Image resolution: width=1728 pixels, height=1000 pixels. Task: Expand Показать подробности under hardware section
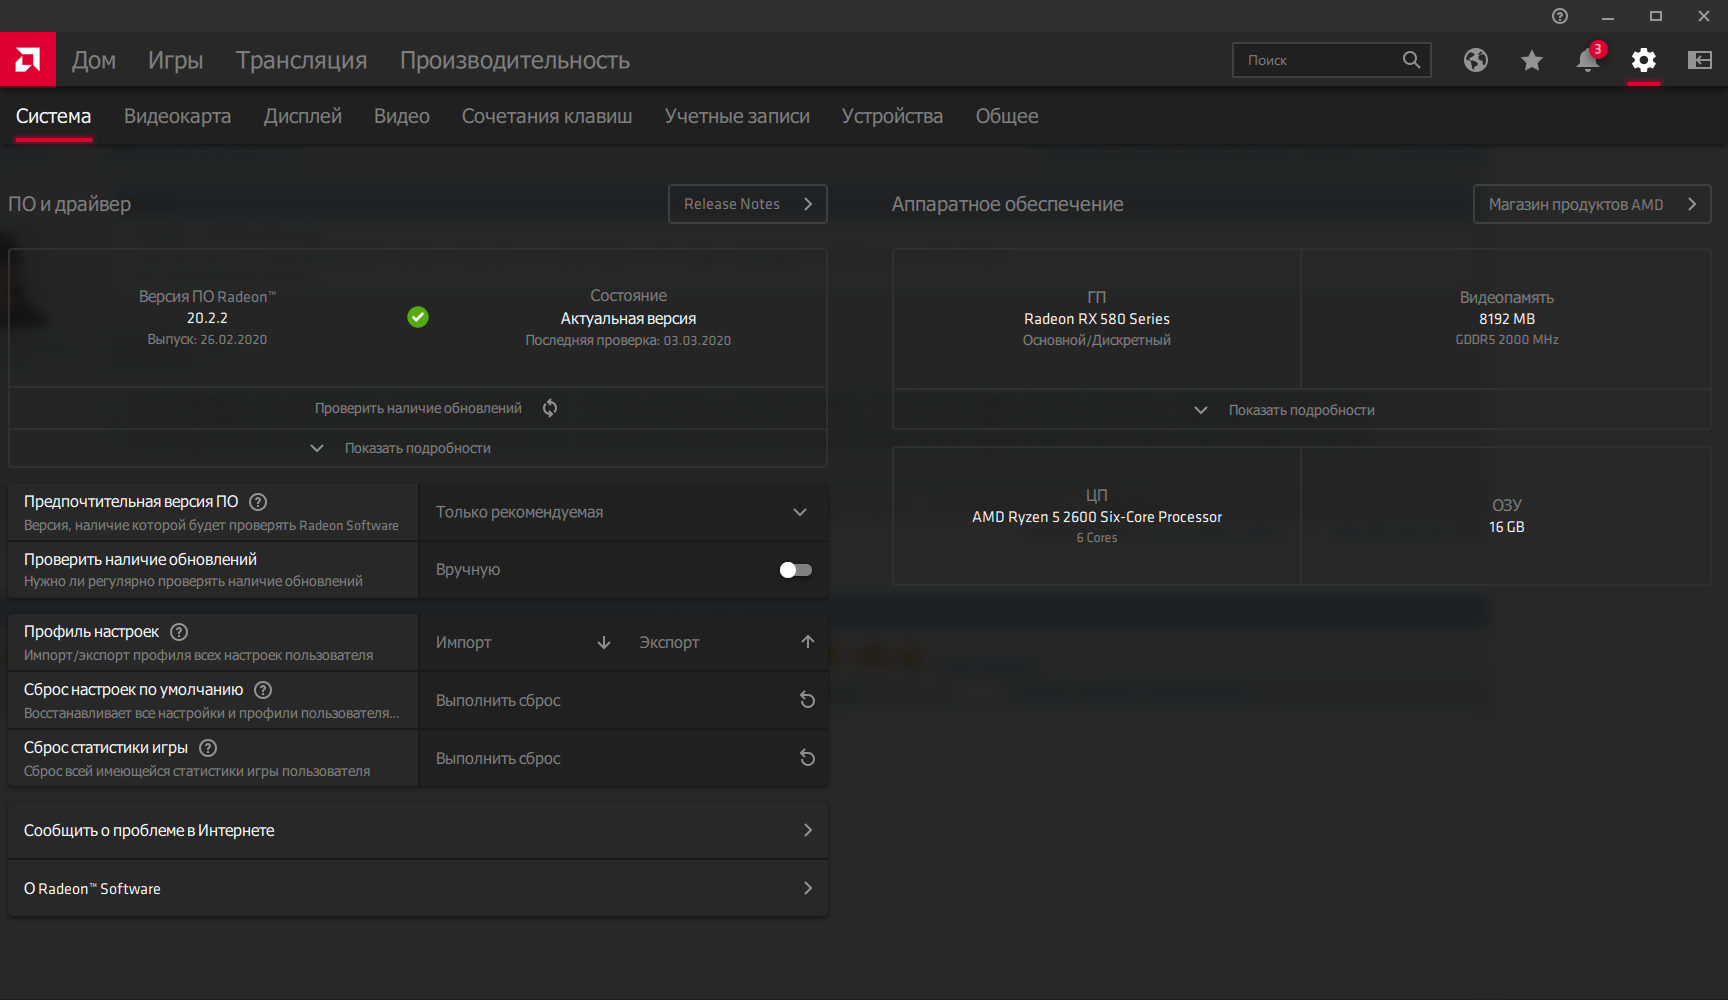pyautogui.click(x=1300, y=410)
